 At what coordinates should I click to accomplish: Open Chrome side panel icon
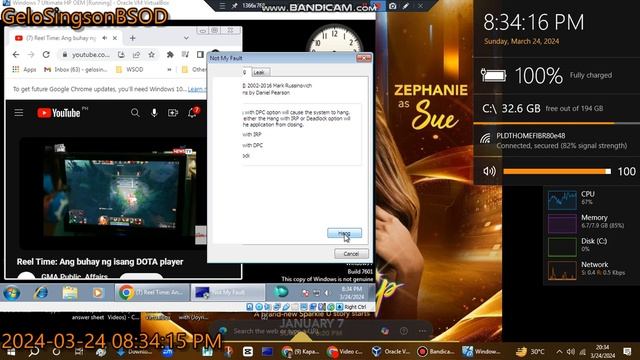200,55
